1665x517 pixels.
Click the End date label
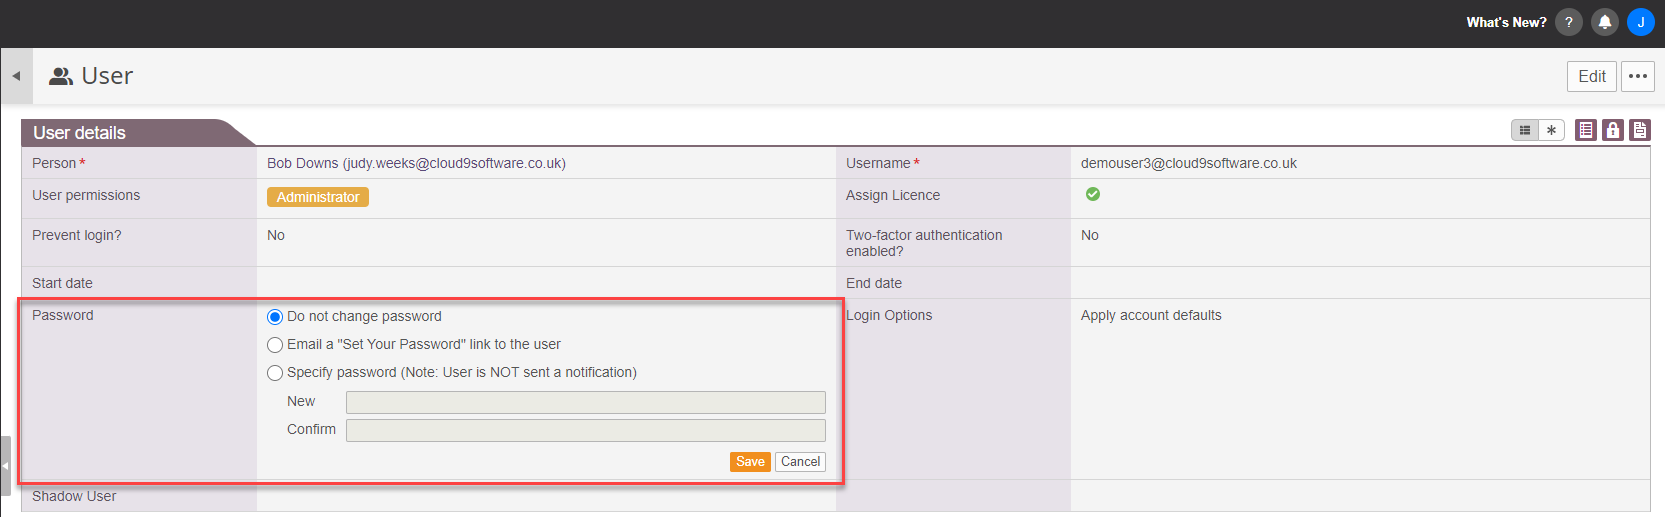click(x=874, y=283)
